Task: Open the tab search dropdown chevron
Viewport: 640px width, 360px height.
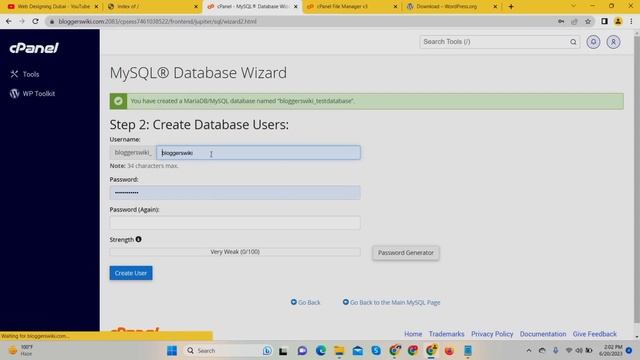Action: 573,6
